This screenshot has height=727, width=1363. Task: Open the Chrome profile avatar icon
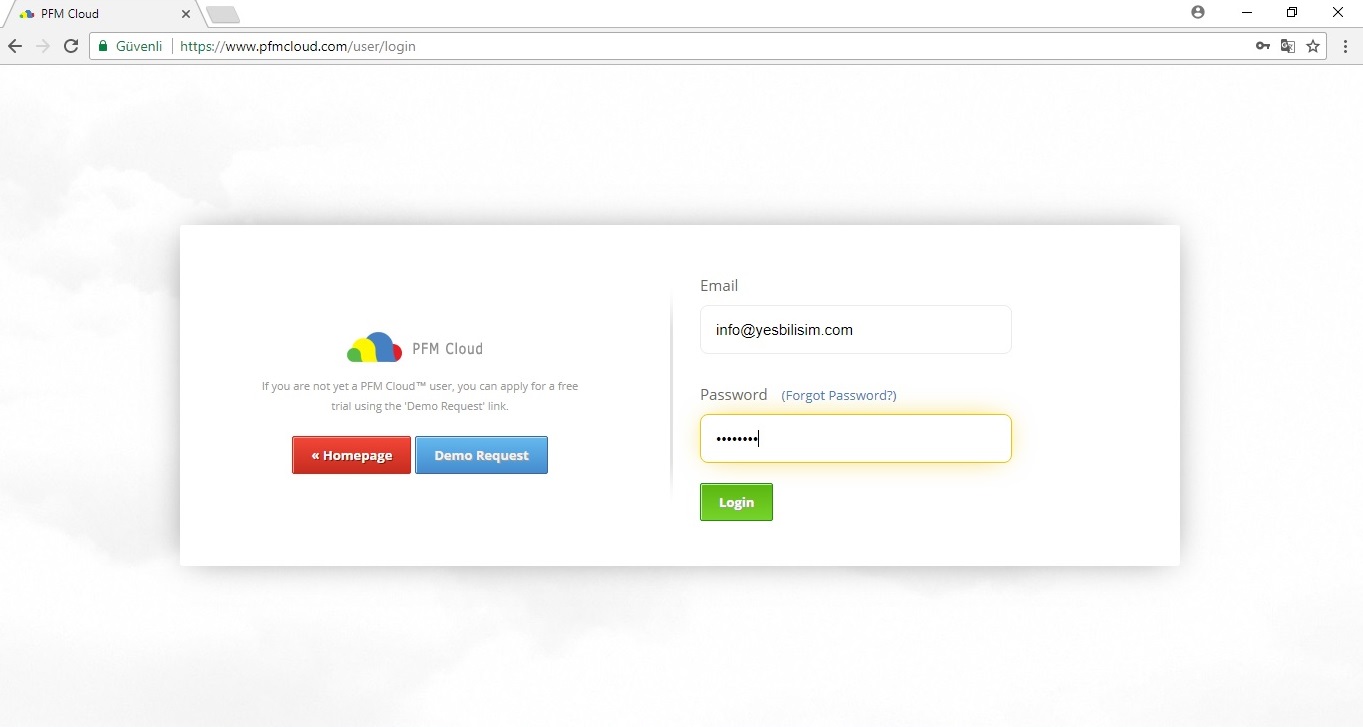point(1198,13)
